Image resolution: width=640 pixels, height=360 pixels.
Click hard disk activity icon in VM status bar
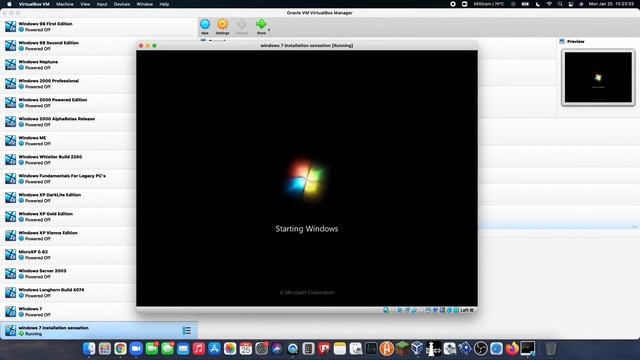pyautogui.click(x=386, y=310)
